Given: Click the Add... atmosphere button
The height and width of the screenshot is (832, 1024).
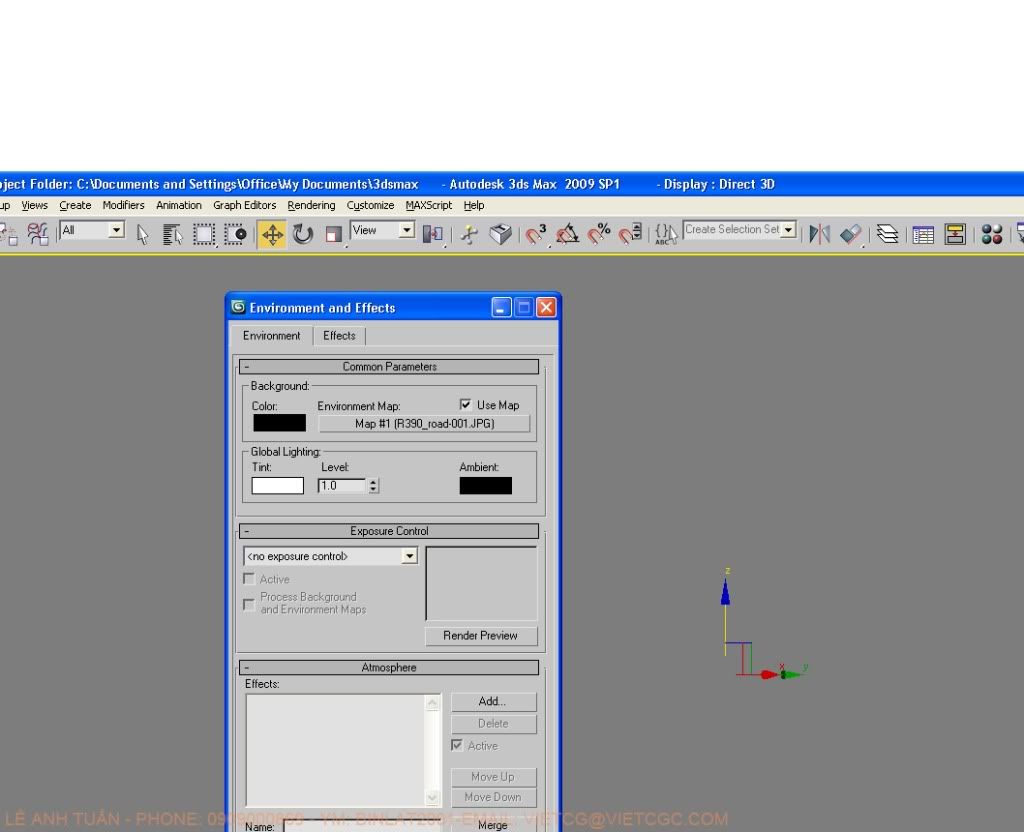Looking at the screenshot, I should pyautogui.click(x=493, y=701).
